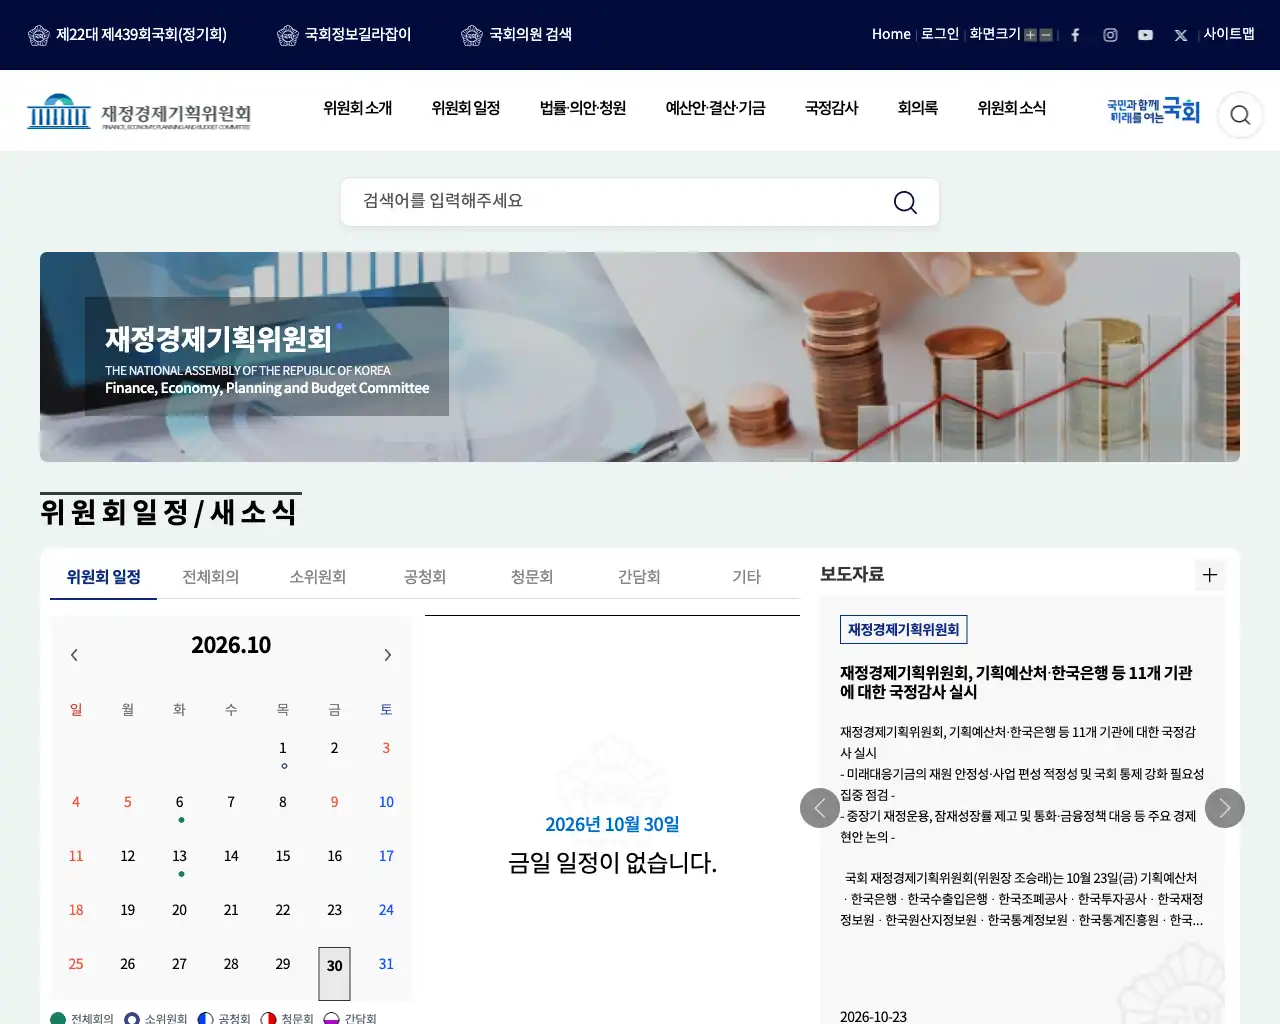Click the 국민과 함께 미래를 여는 국회 logo

1153,111
